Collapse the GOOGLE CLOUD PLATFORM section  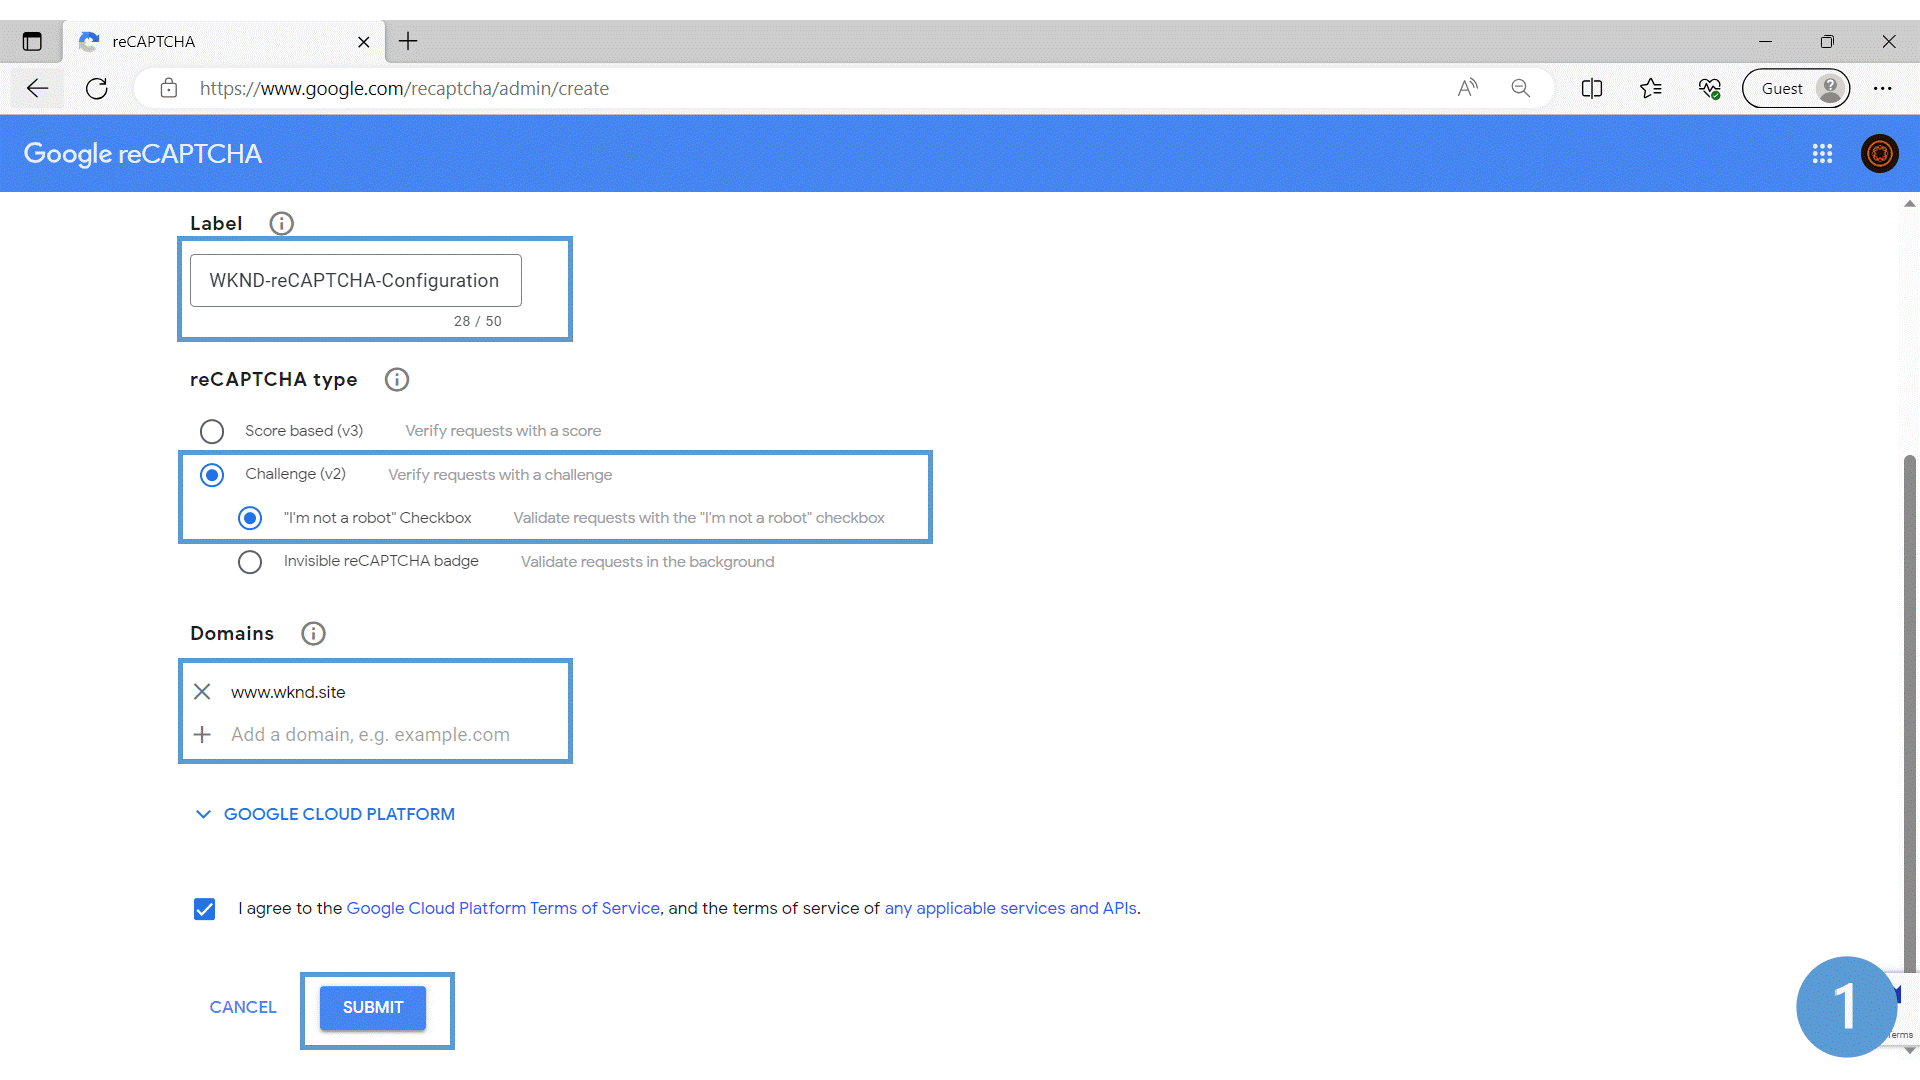[203, 814]
